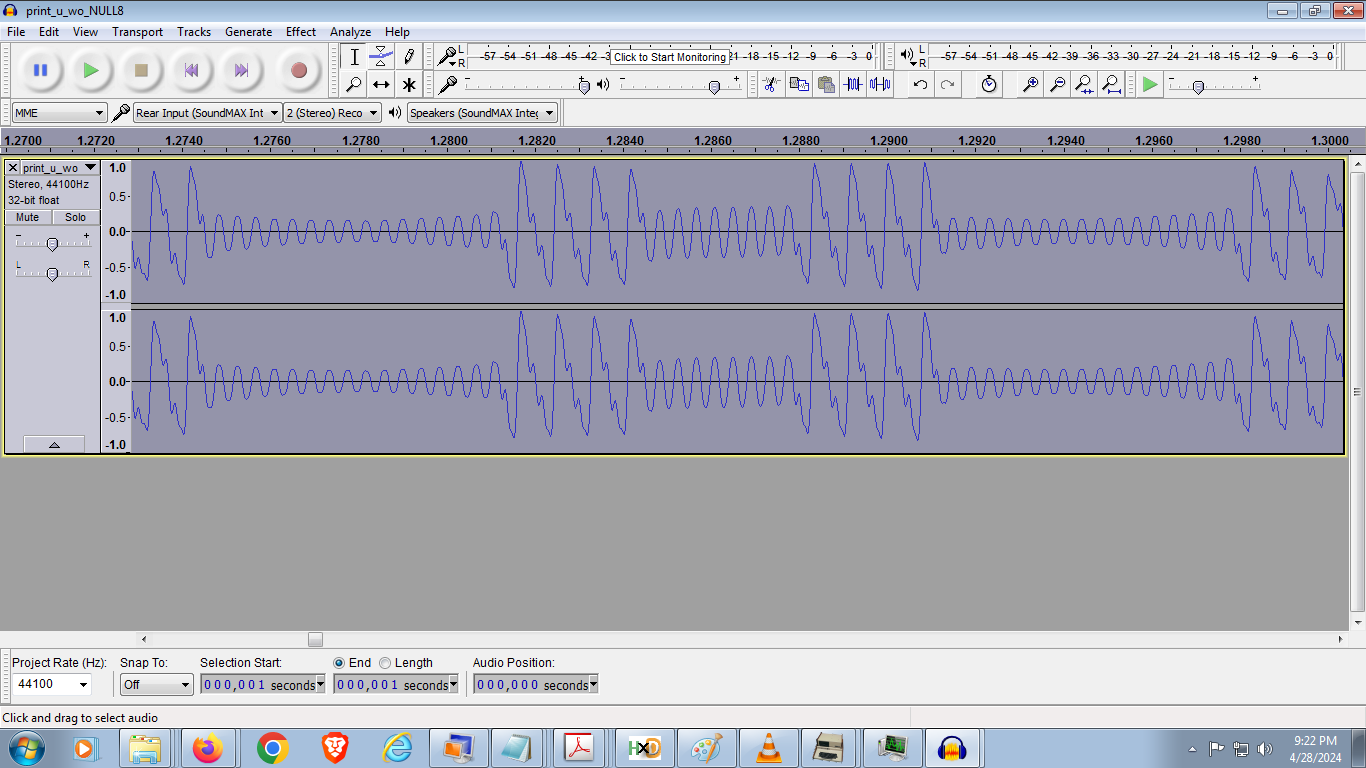Open the Transport menu

[x=137, y=32]
